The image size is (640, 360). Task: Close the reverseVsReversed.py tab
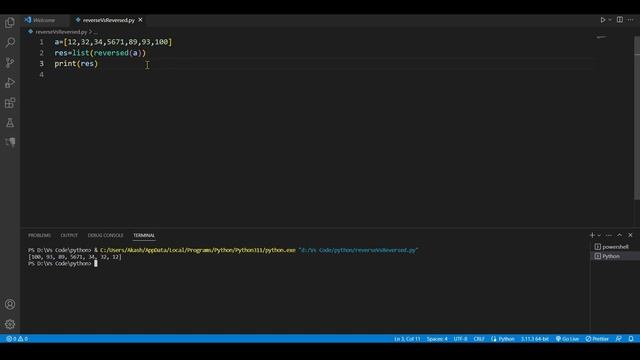point(140,20)
